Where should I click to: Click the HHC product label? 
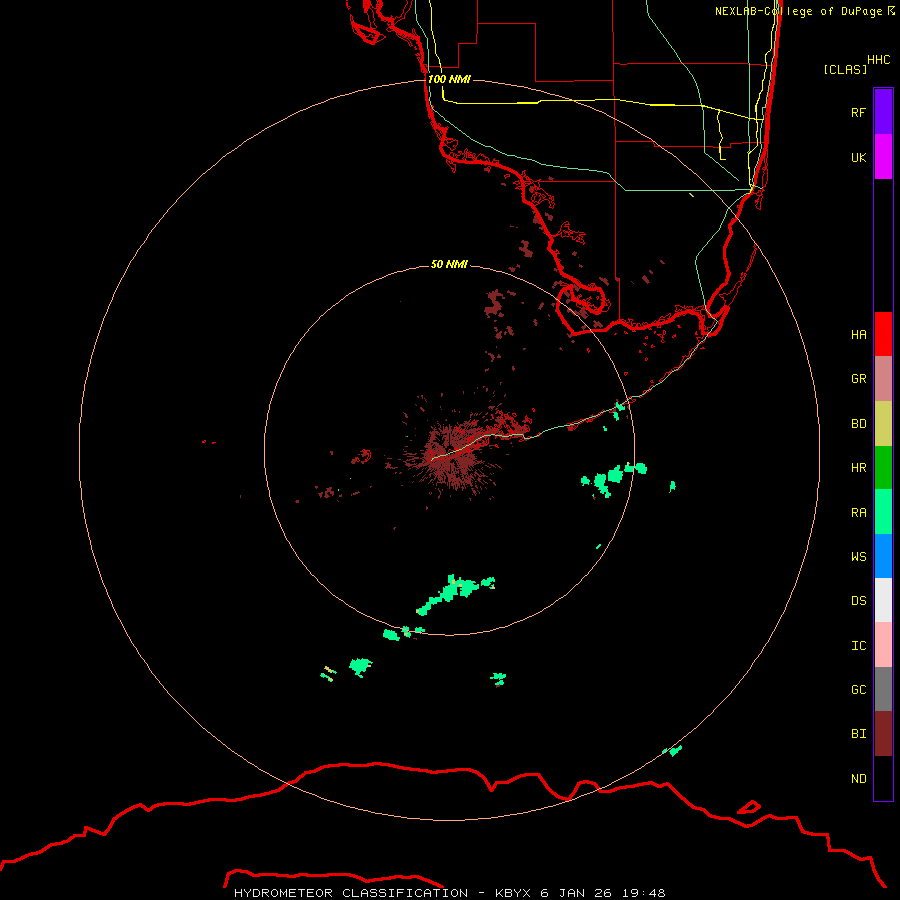pyautogui.click(x=878, y=60)
